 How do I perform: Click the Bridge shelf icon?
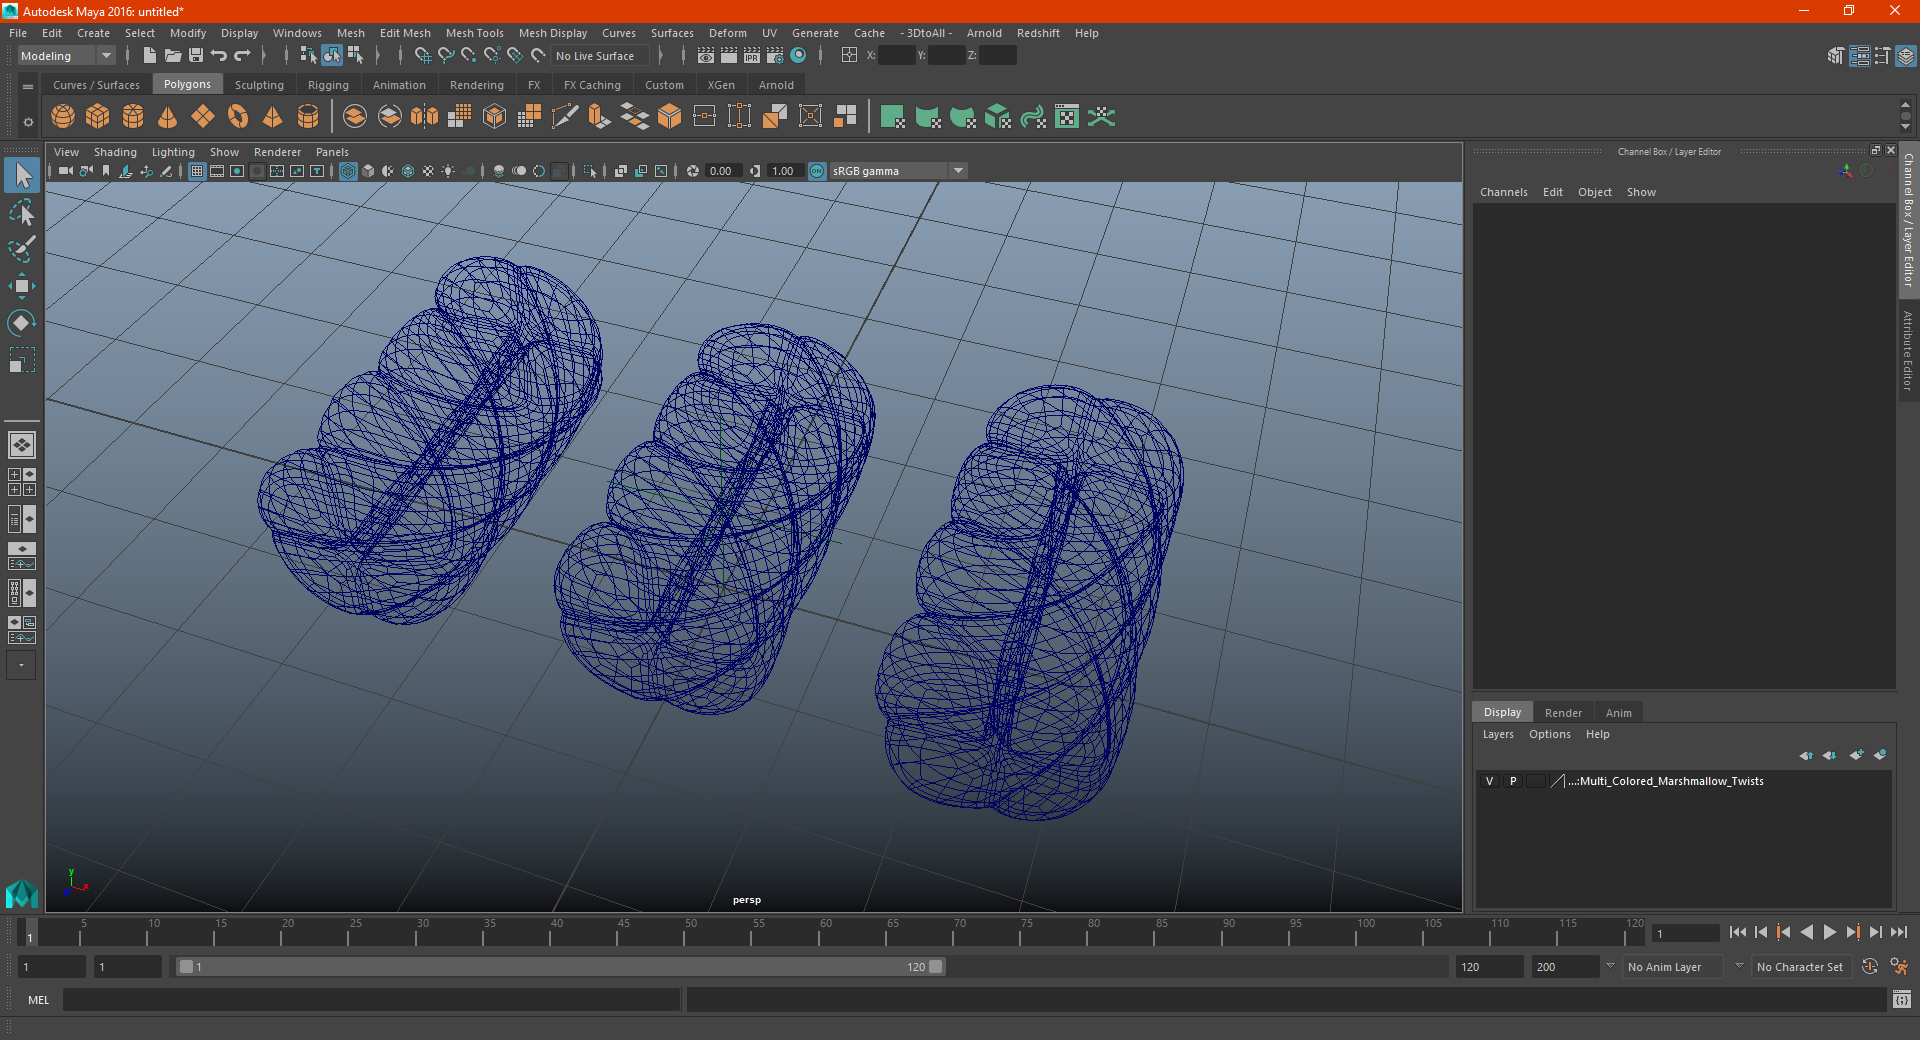[635, 117]
